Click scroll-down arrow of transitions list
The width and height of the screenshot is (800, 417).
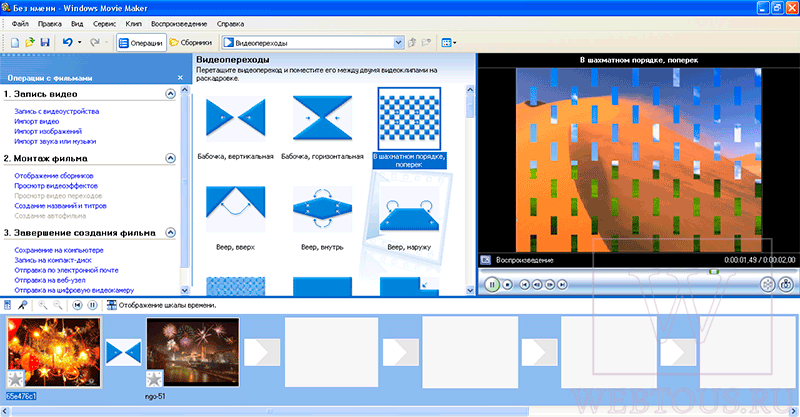[x=470, y=290]
